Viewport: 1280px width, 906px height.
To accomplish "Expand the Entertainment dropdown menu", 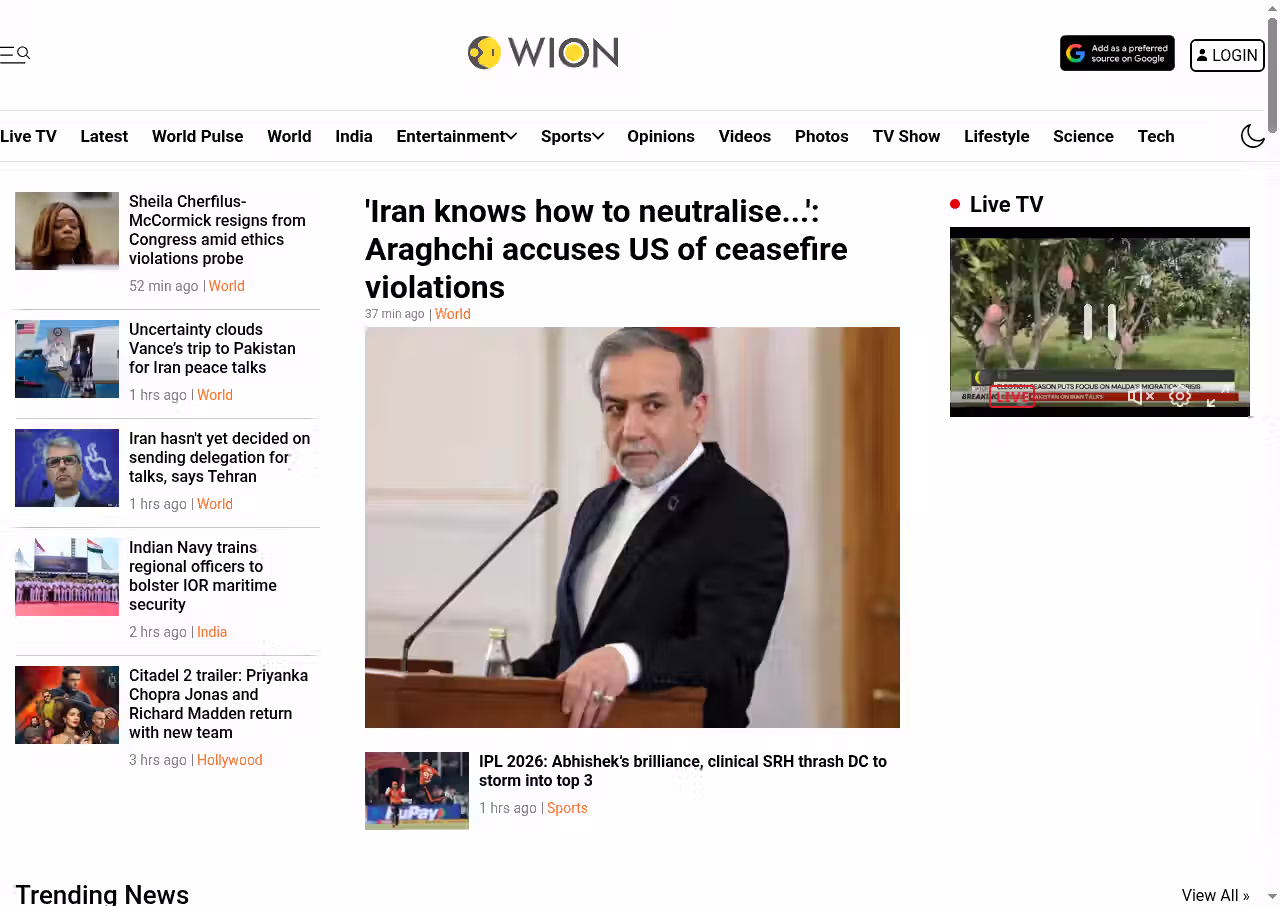I will [x=456, y=136].
